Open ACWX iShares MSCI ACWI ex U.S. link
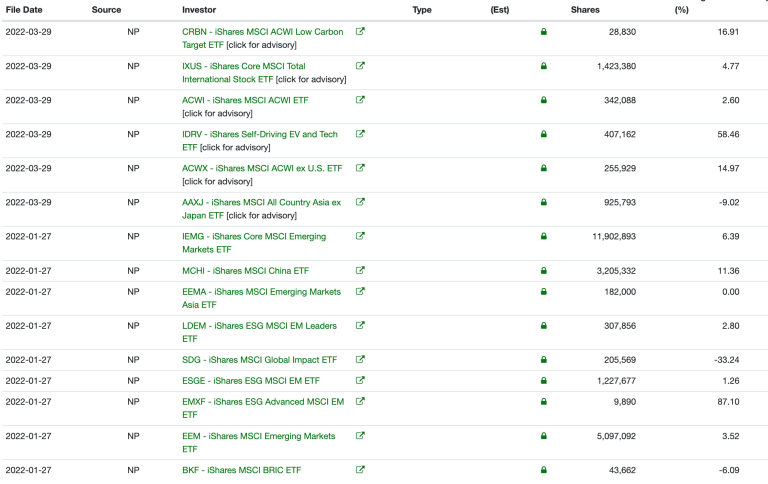This screenshot has width=768, height=484. 262,169
